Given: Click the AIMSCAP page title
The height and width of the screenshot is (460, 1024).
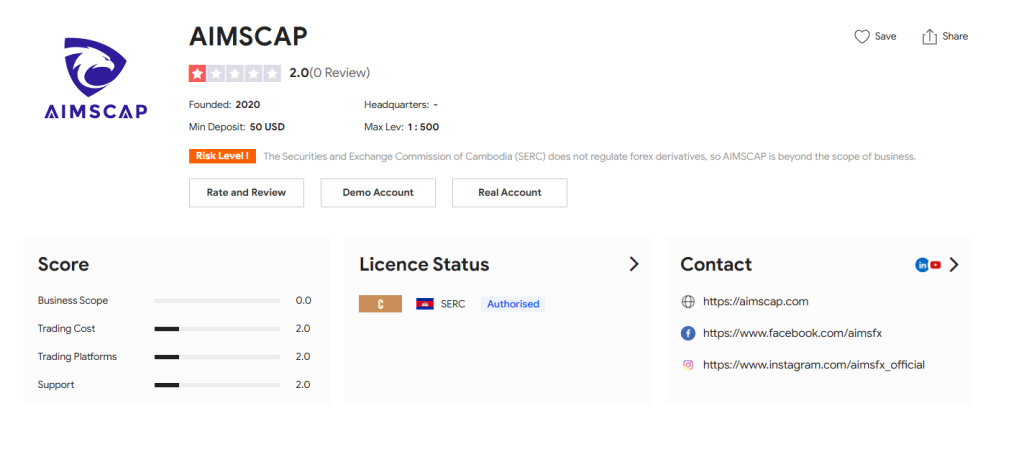Looking at the screenshot, I should point(248,37).
